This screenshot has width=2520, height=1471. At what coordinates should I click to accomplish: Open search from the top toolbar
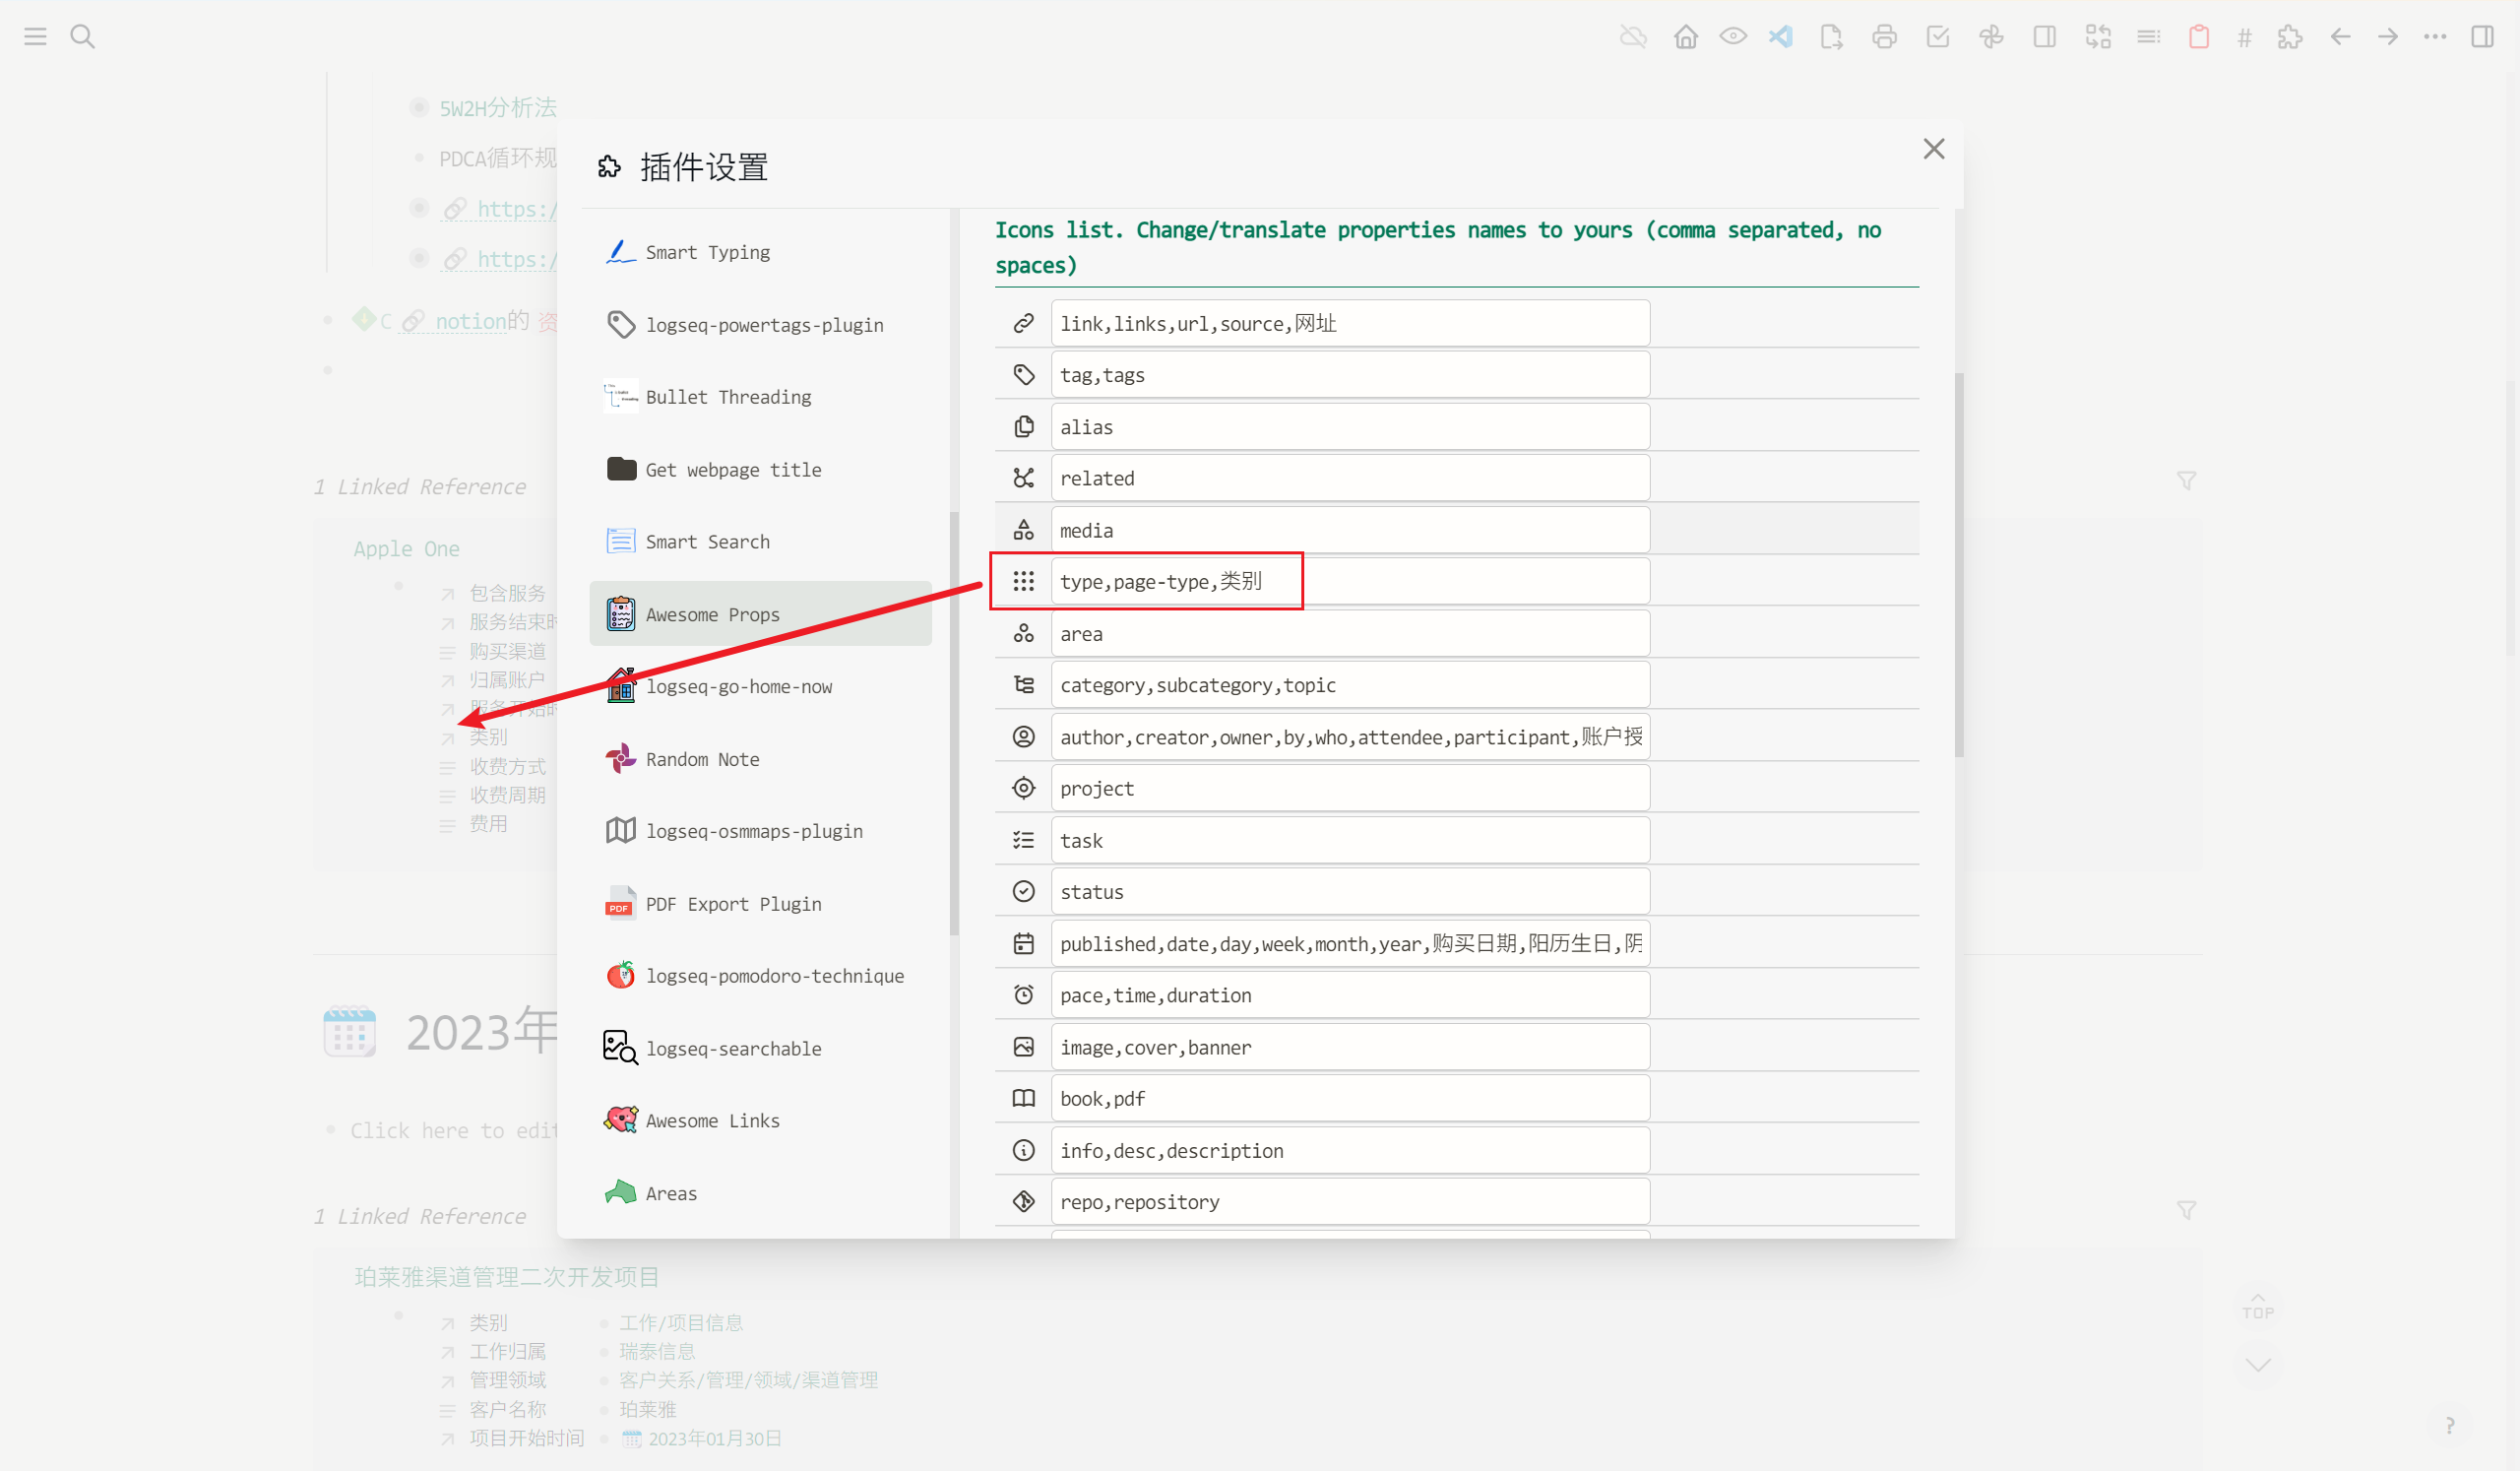[x=84, y=36]
